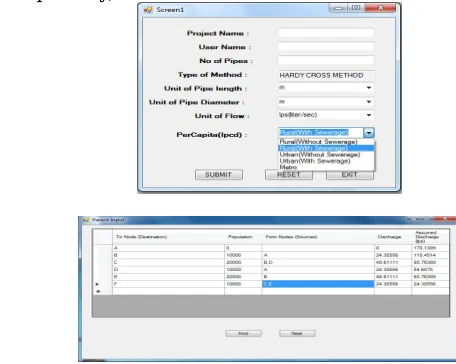Click the No of Pipes text field
Image resolution: width=456 pixels, height=364 pixels.
coord(326,60)
